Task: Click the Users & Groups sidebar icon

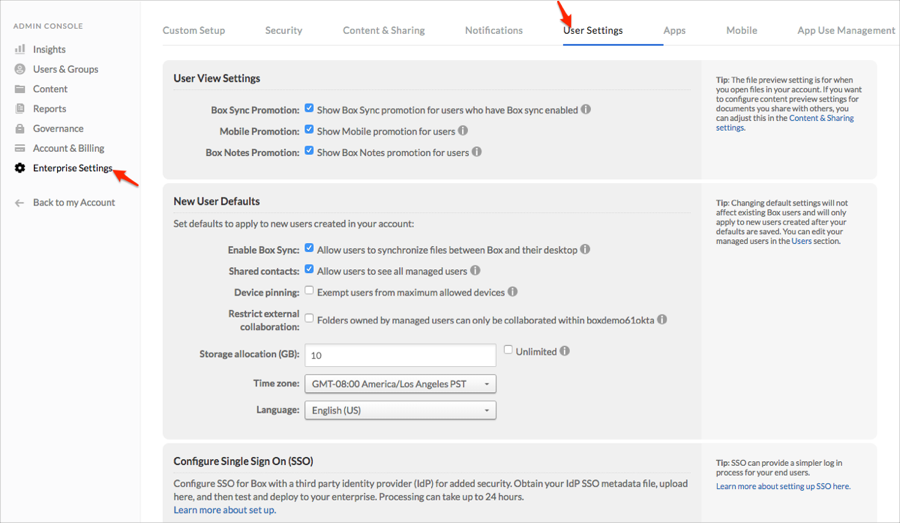Action: point(20,69)
